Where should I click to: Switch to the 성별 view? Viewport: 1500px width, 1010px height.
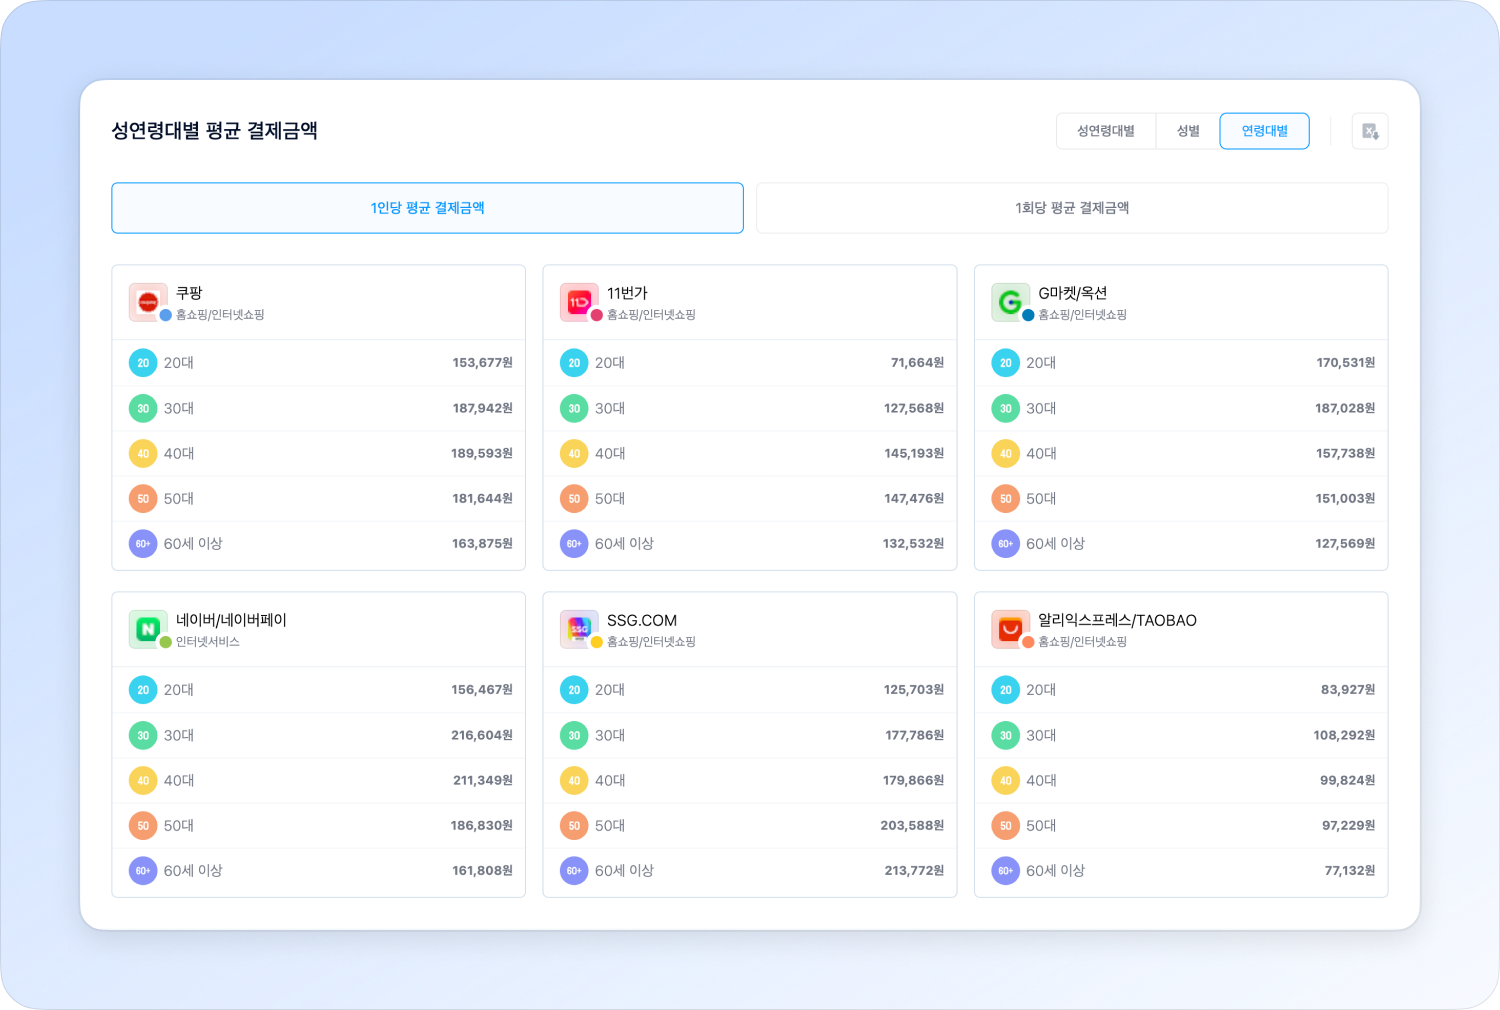click(x=1188, y=131)
